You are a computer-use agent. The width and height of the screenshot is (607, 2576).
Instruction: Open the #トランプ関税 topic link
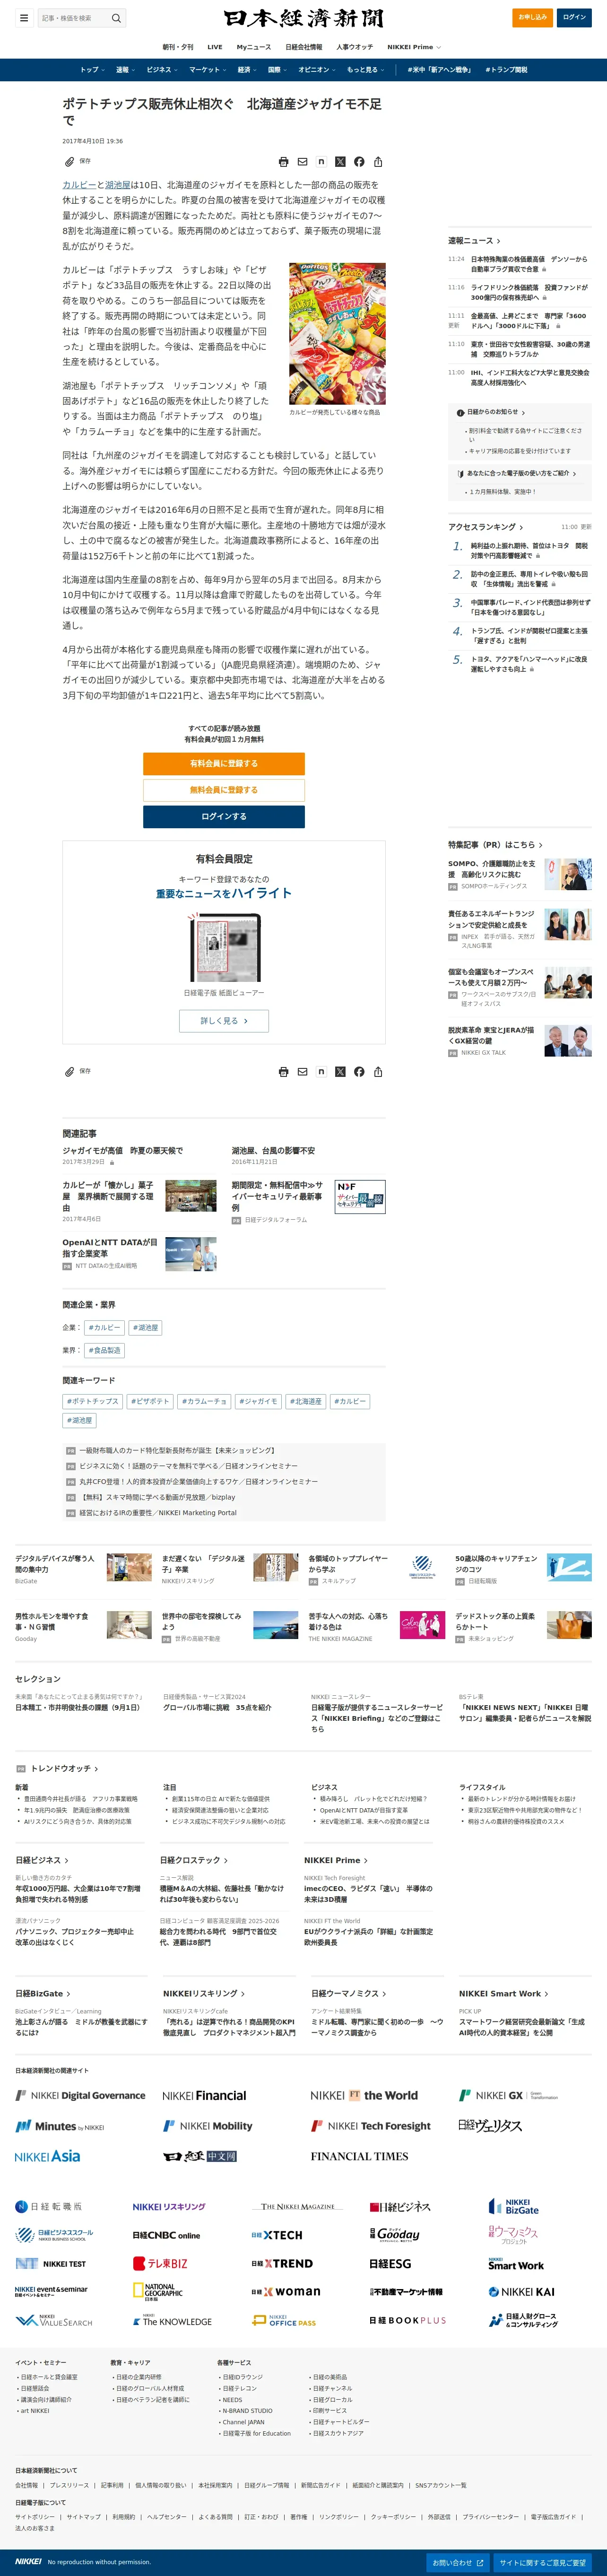tap(506, 70)
